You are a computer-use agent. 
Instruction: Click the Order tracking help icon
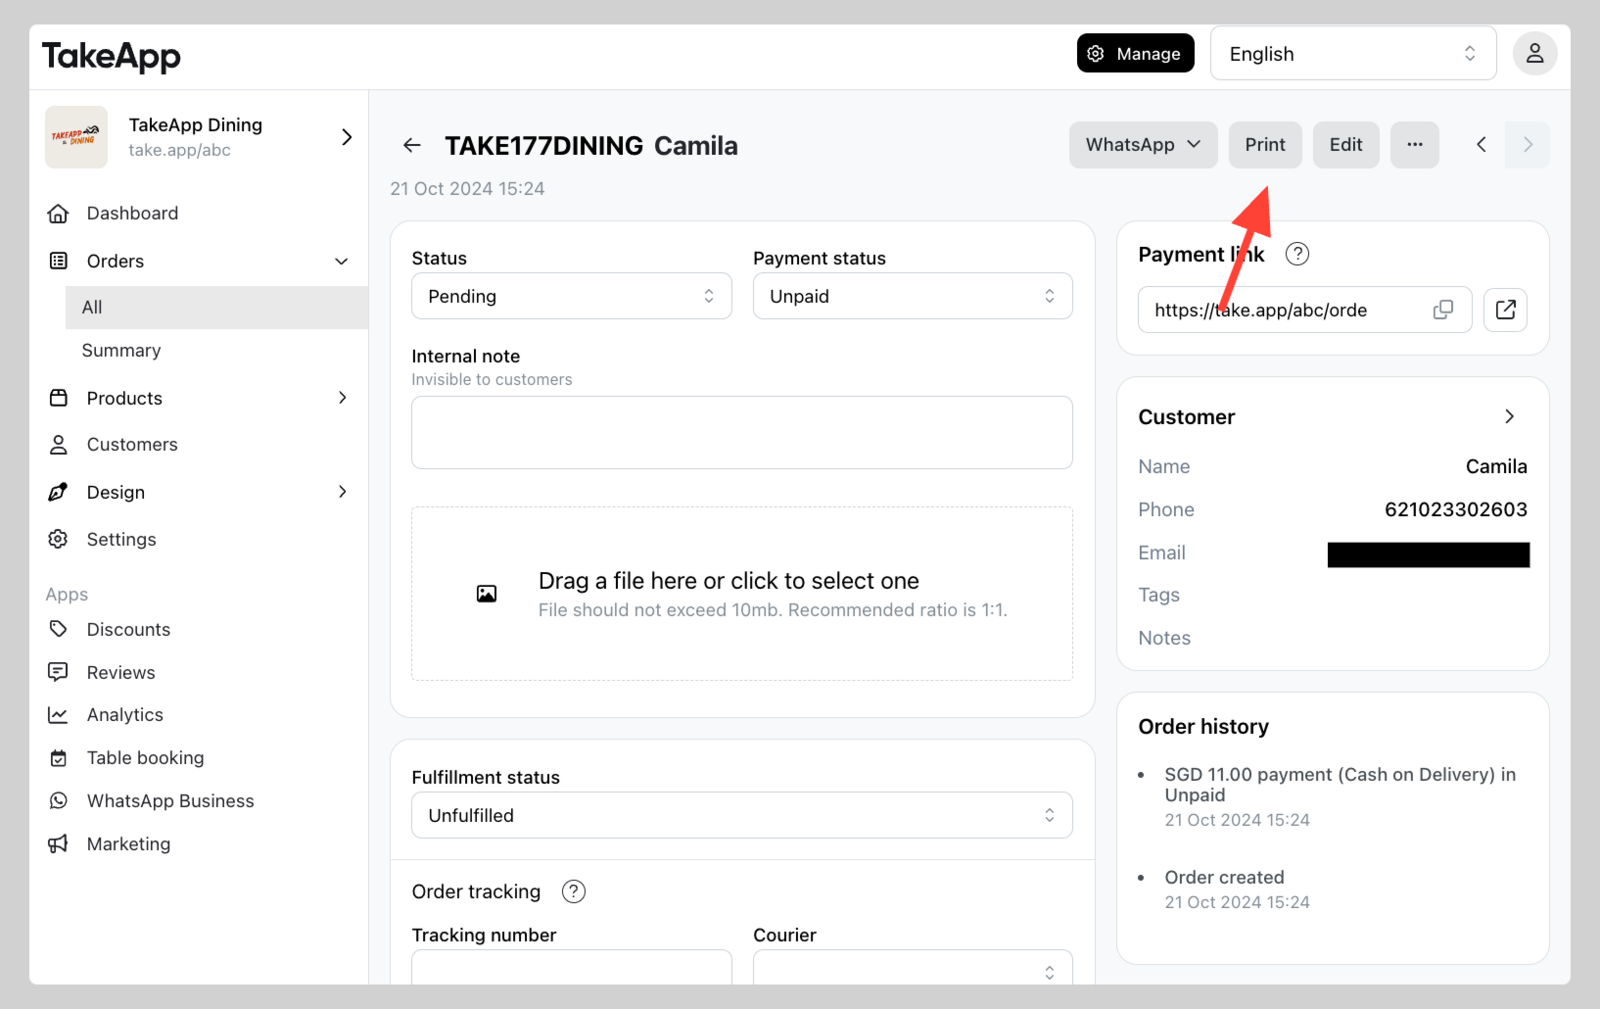coord(573,891)
